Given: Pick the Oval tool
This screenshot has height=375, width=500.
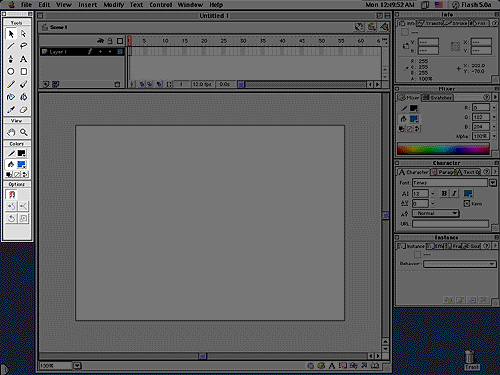Looking at the screenshot, I should pos(11,72).
